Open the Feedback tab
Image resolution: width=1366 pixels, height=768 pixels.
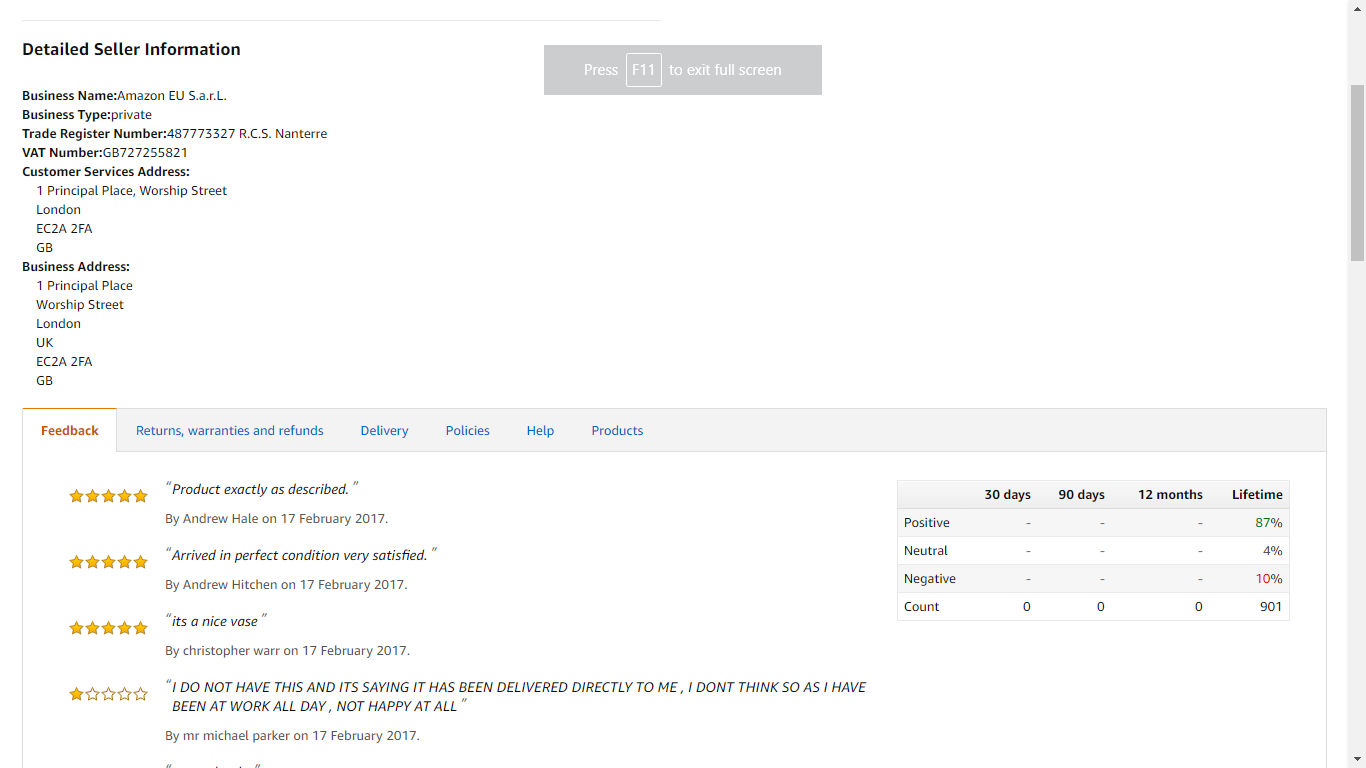70,431
